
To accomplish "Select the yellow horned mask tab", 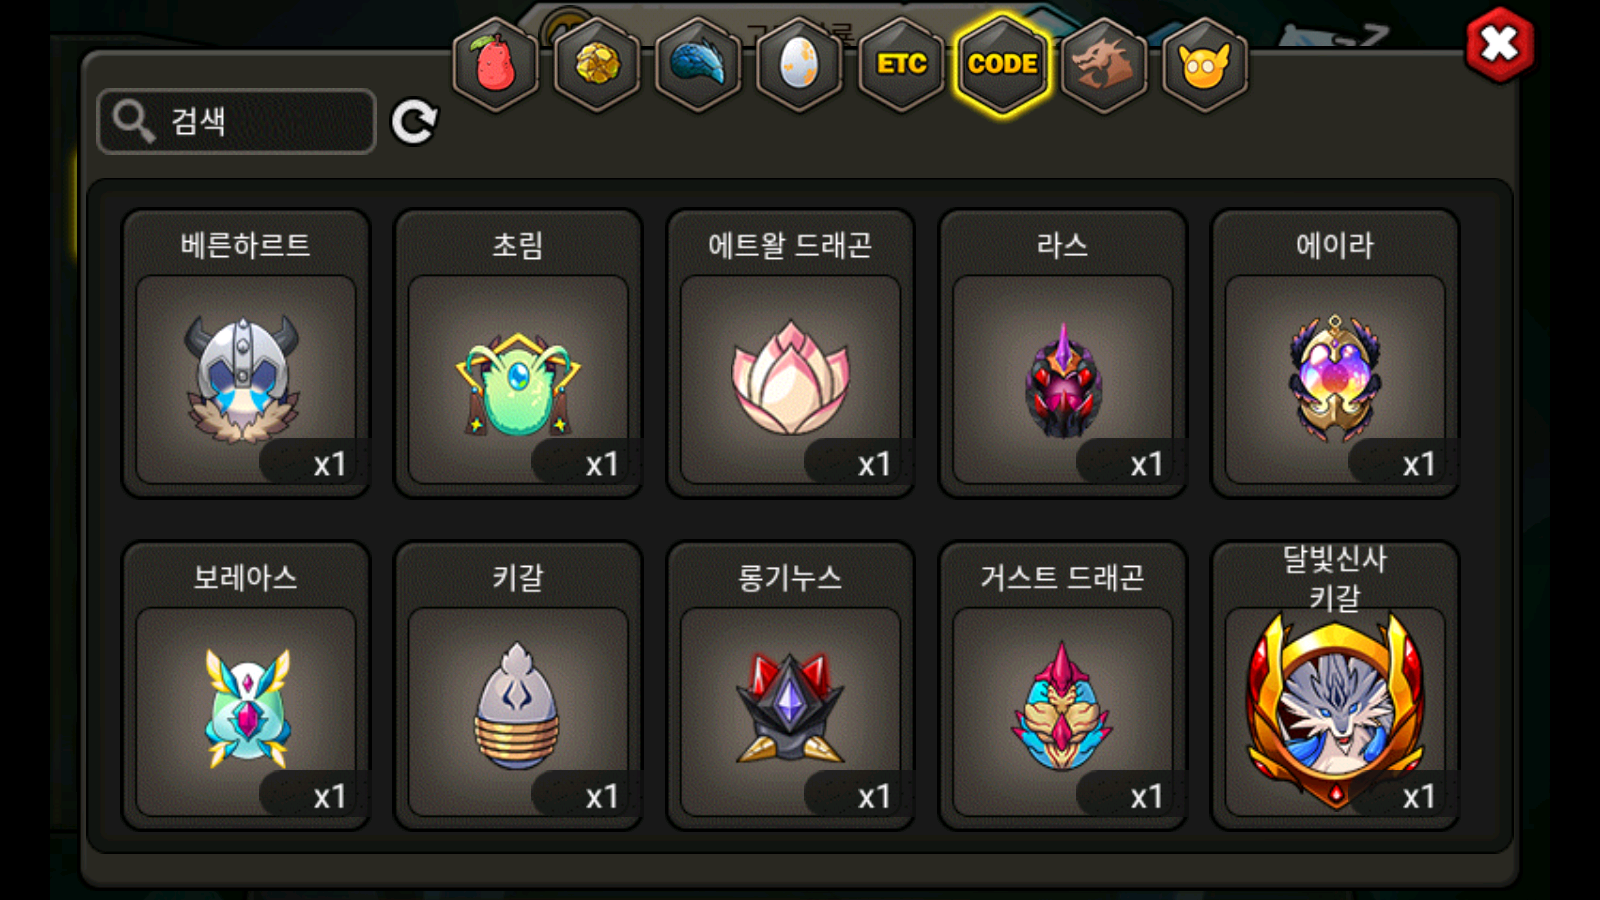I will pyautogui.click(x=1205, y=65).
